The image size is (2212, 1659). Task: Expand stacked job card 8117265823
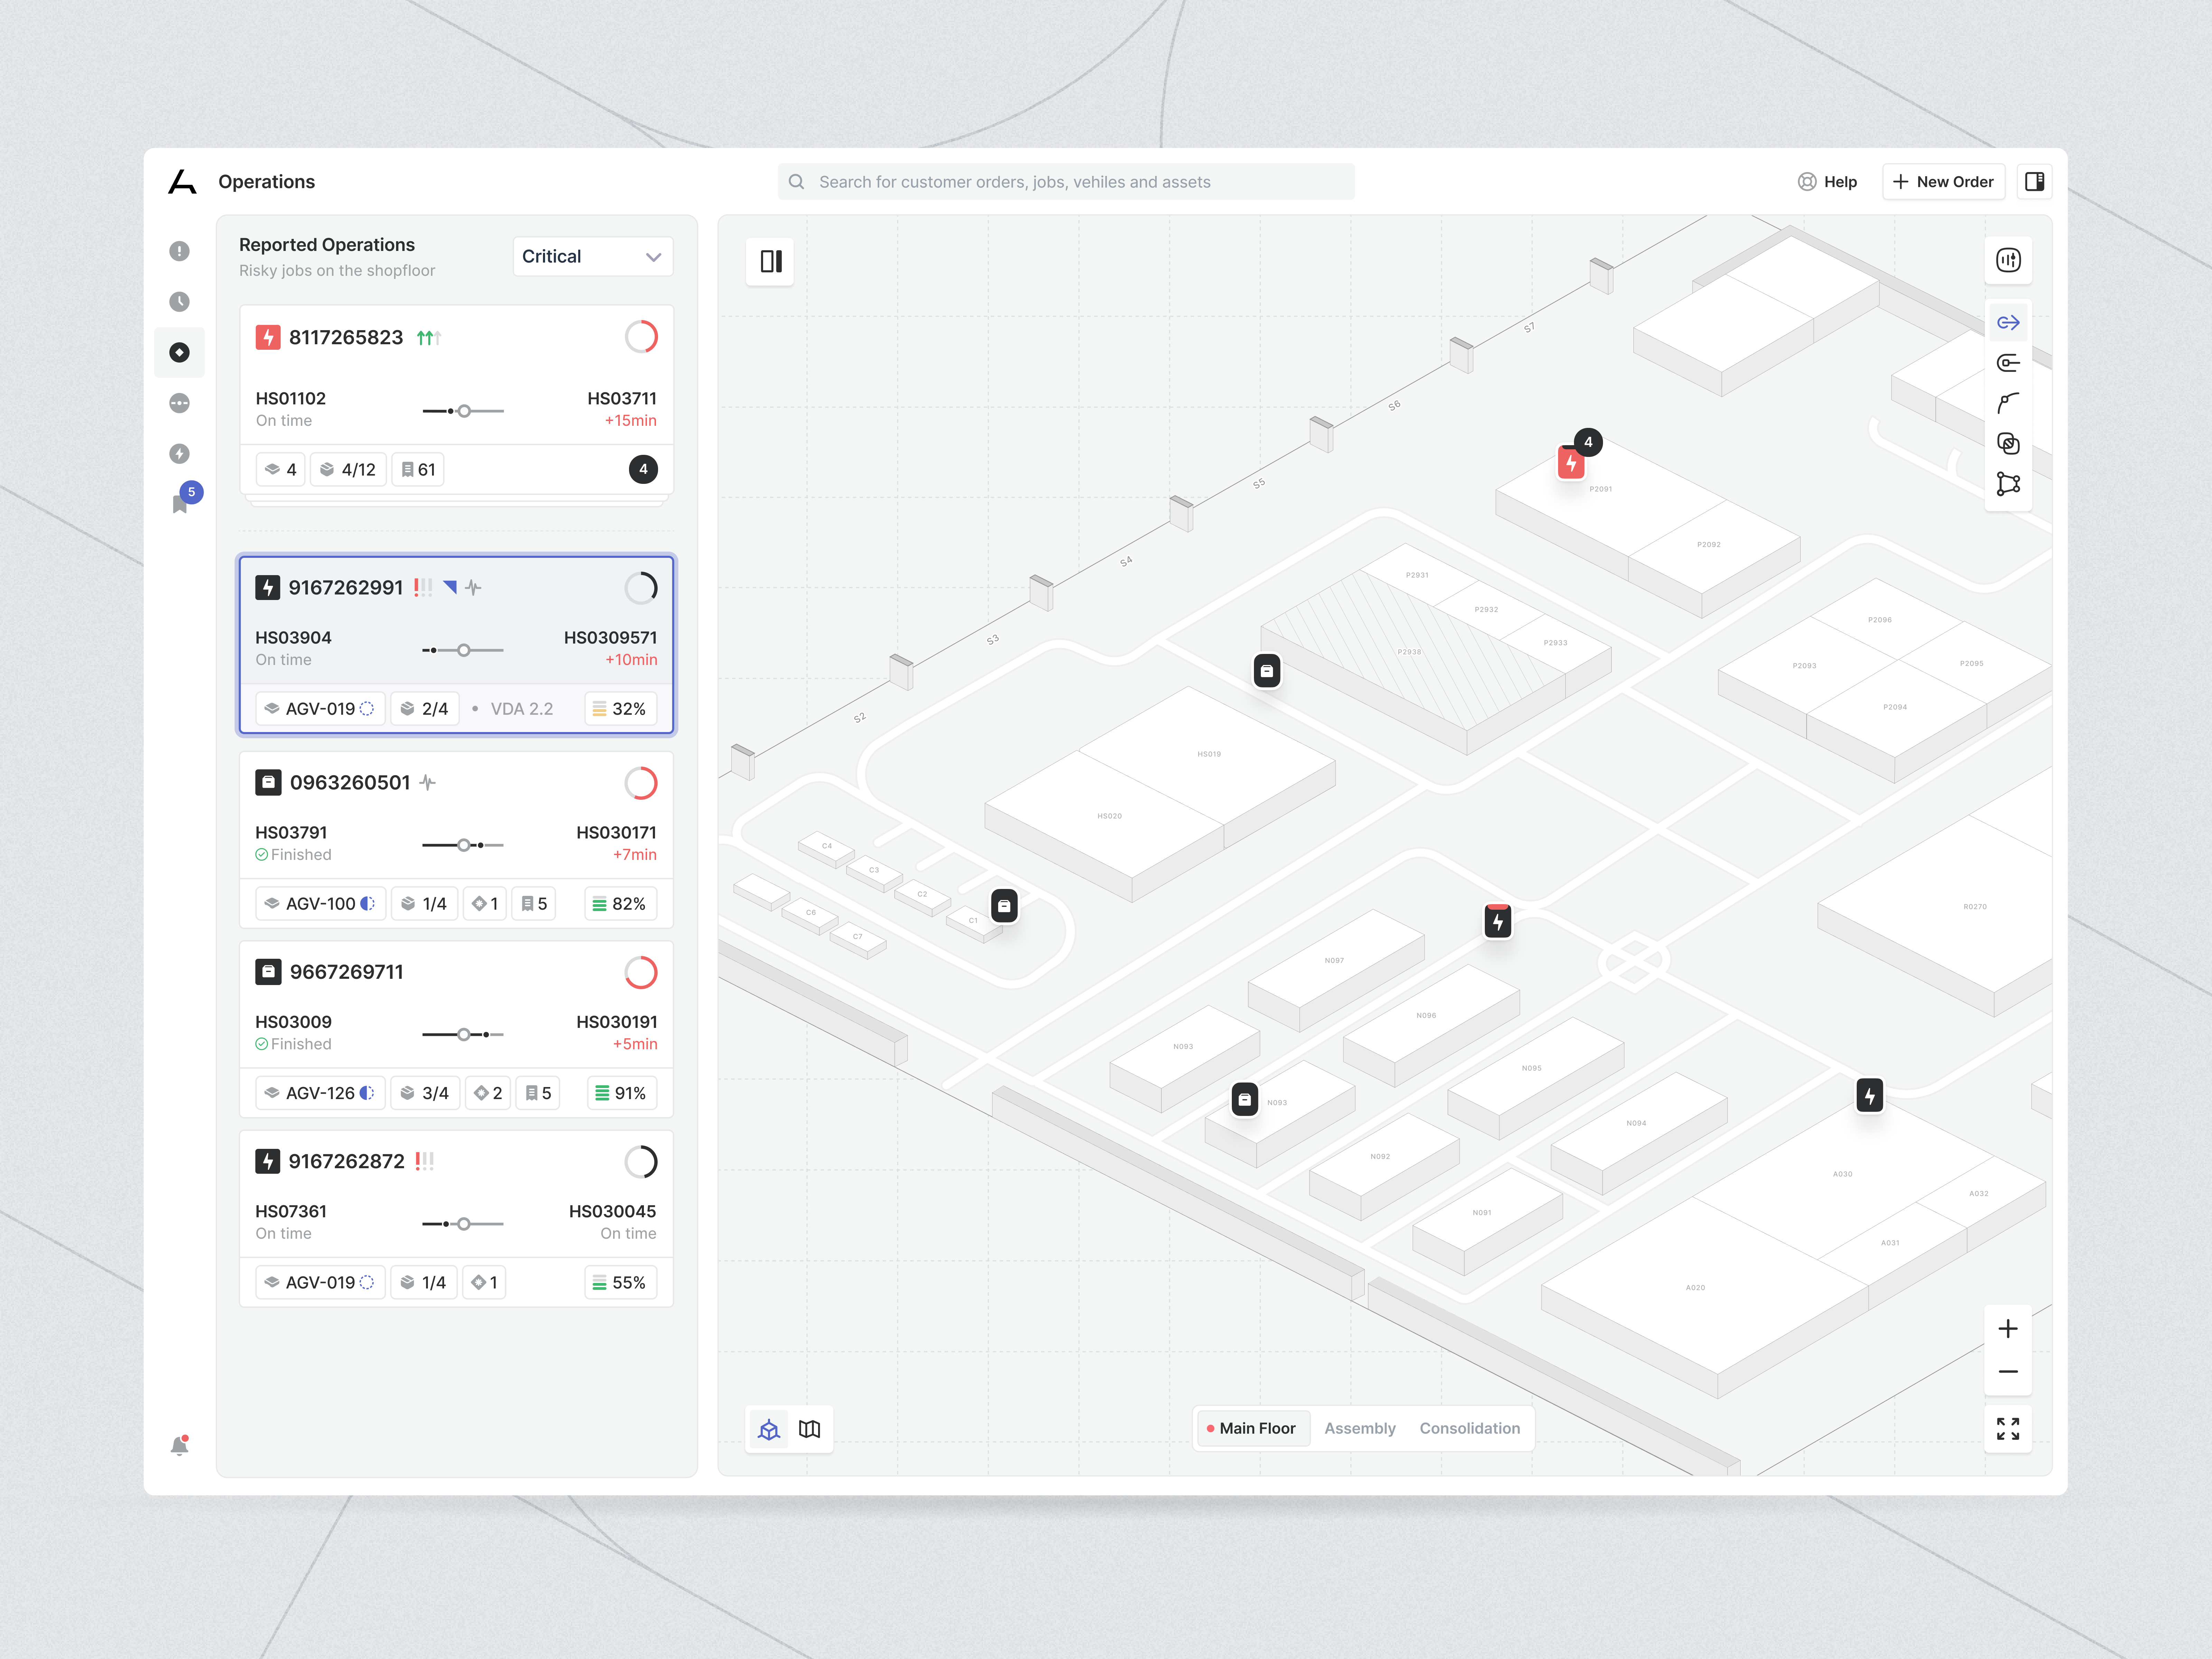(642, 469)
